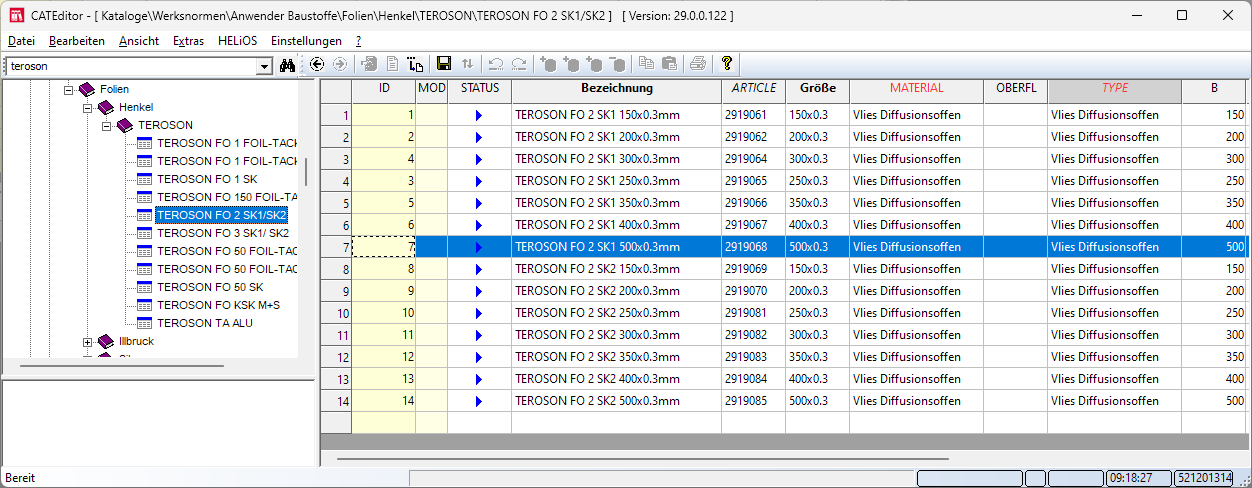
Task: Click the Größe column header
Action: tap(817, 89)
